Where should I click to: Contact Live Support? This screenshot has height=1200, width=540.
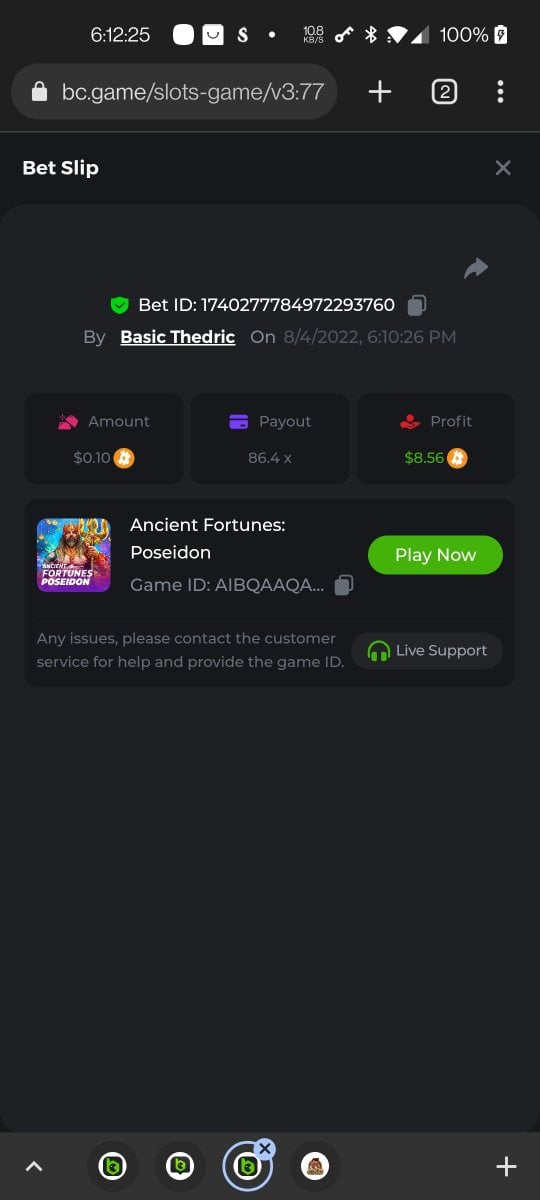tap(427, 650)
